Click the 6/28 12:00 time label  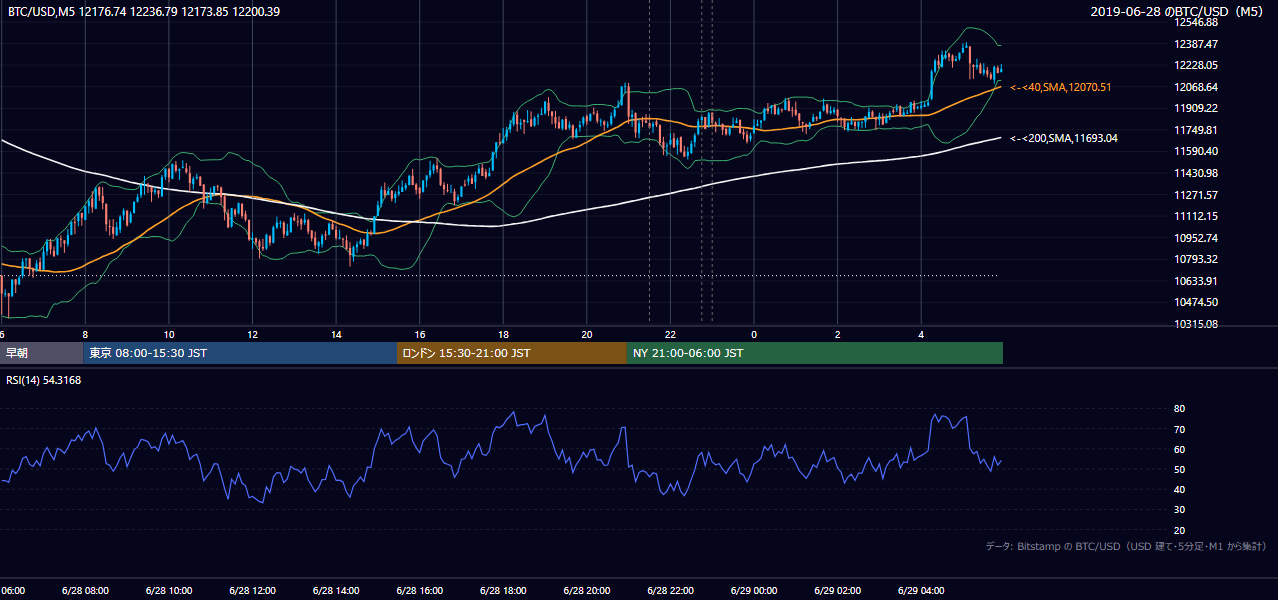click(x=253, y=591)
